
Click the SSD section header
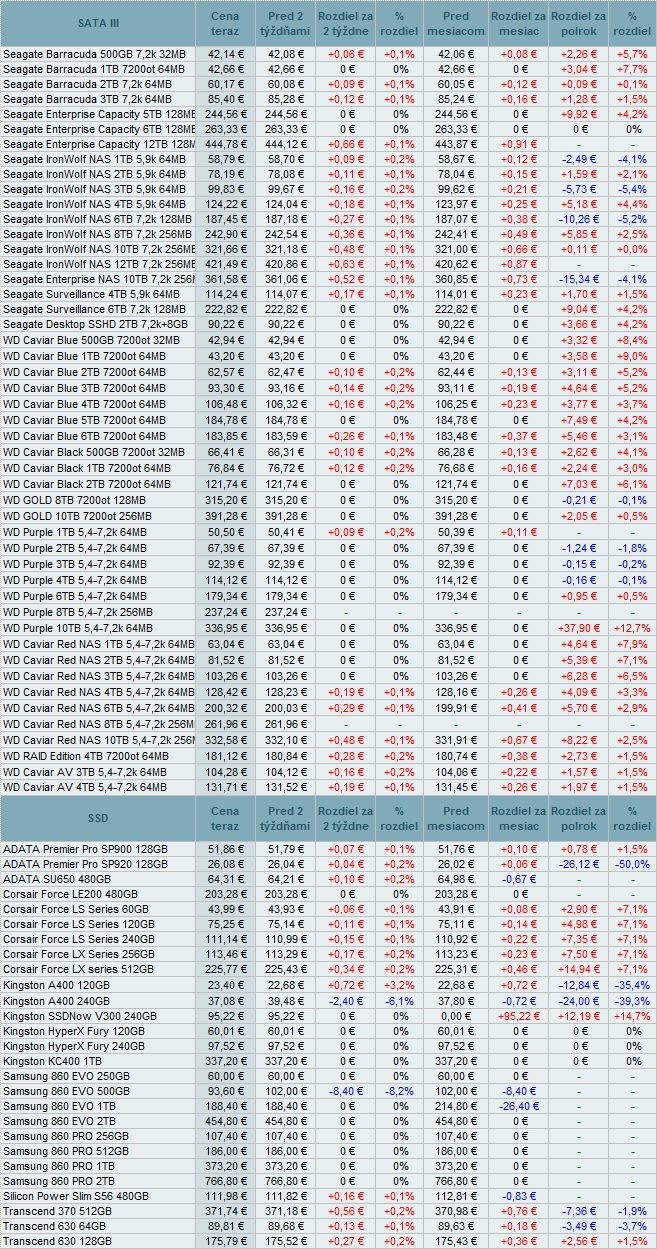click(98, 818)
